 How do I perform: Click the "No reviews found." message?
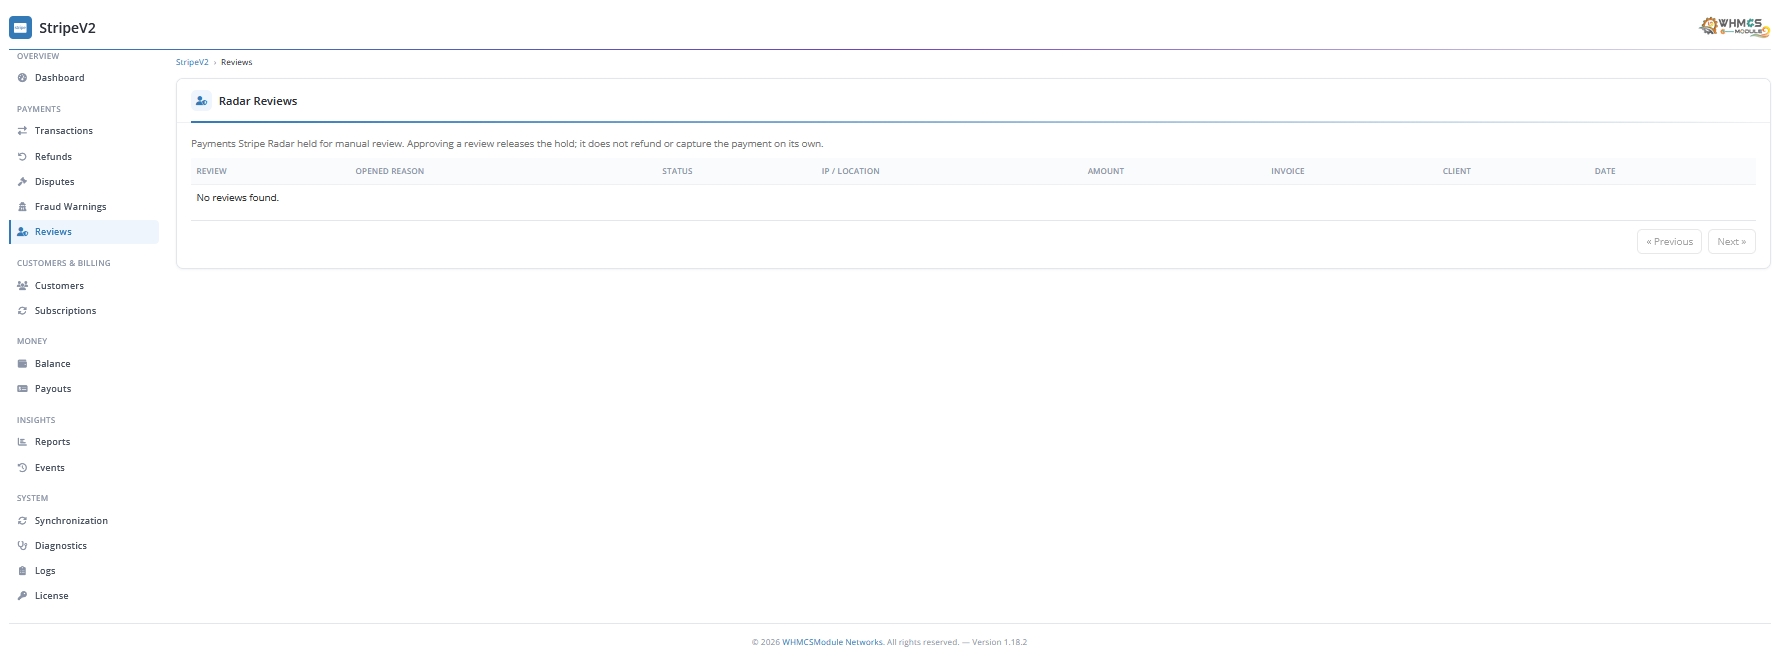click(238, 198)
